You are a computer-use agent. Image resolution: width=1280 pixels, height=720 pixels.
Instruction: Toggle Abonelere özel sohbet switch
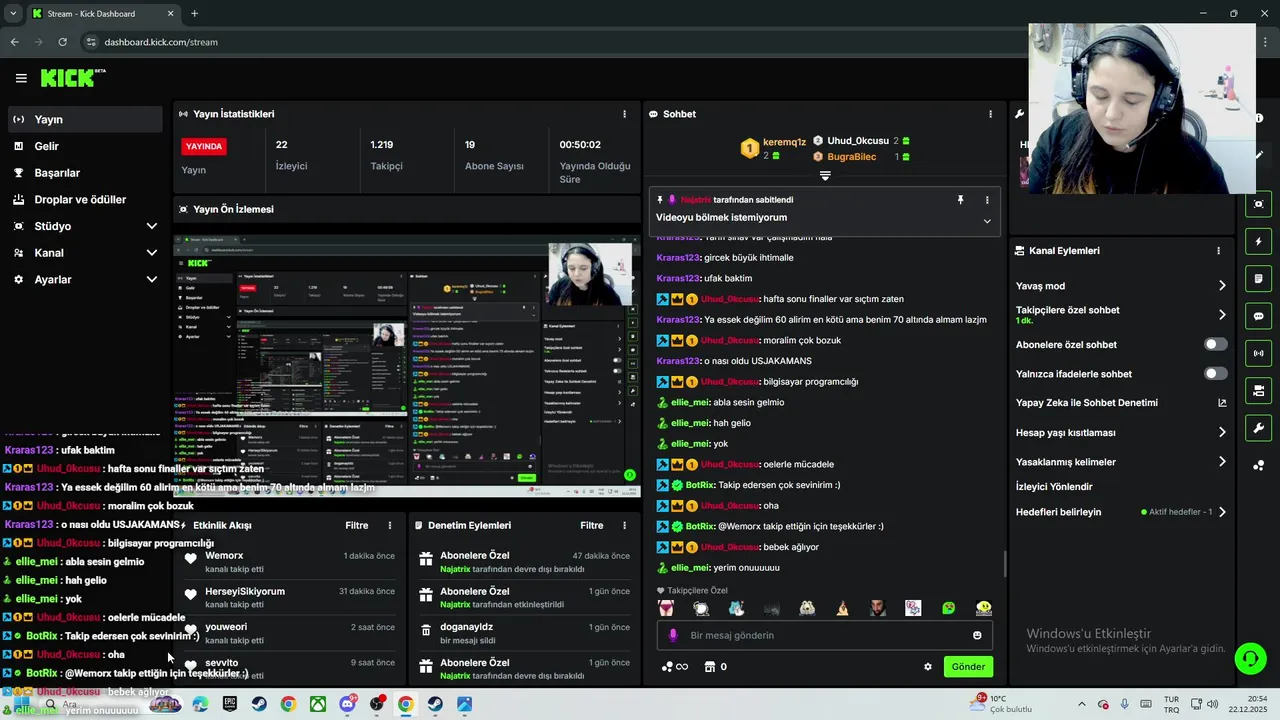1215,344
